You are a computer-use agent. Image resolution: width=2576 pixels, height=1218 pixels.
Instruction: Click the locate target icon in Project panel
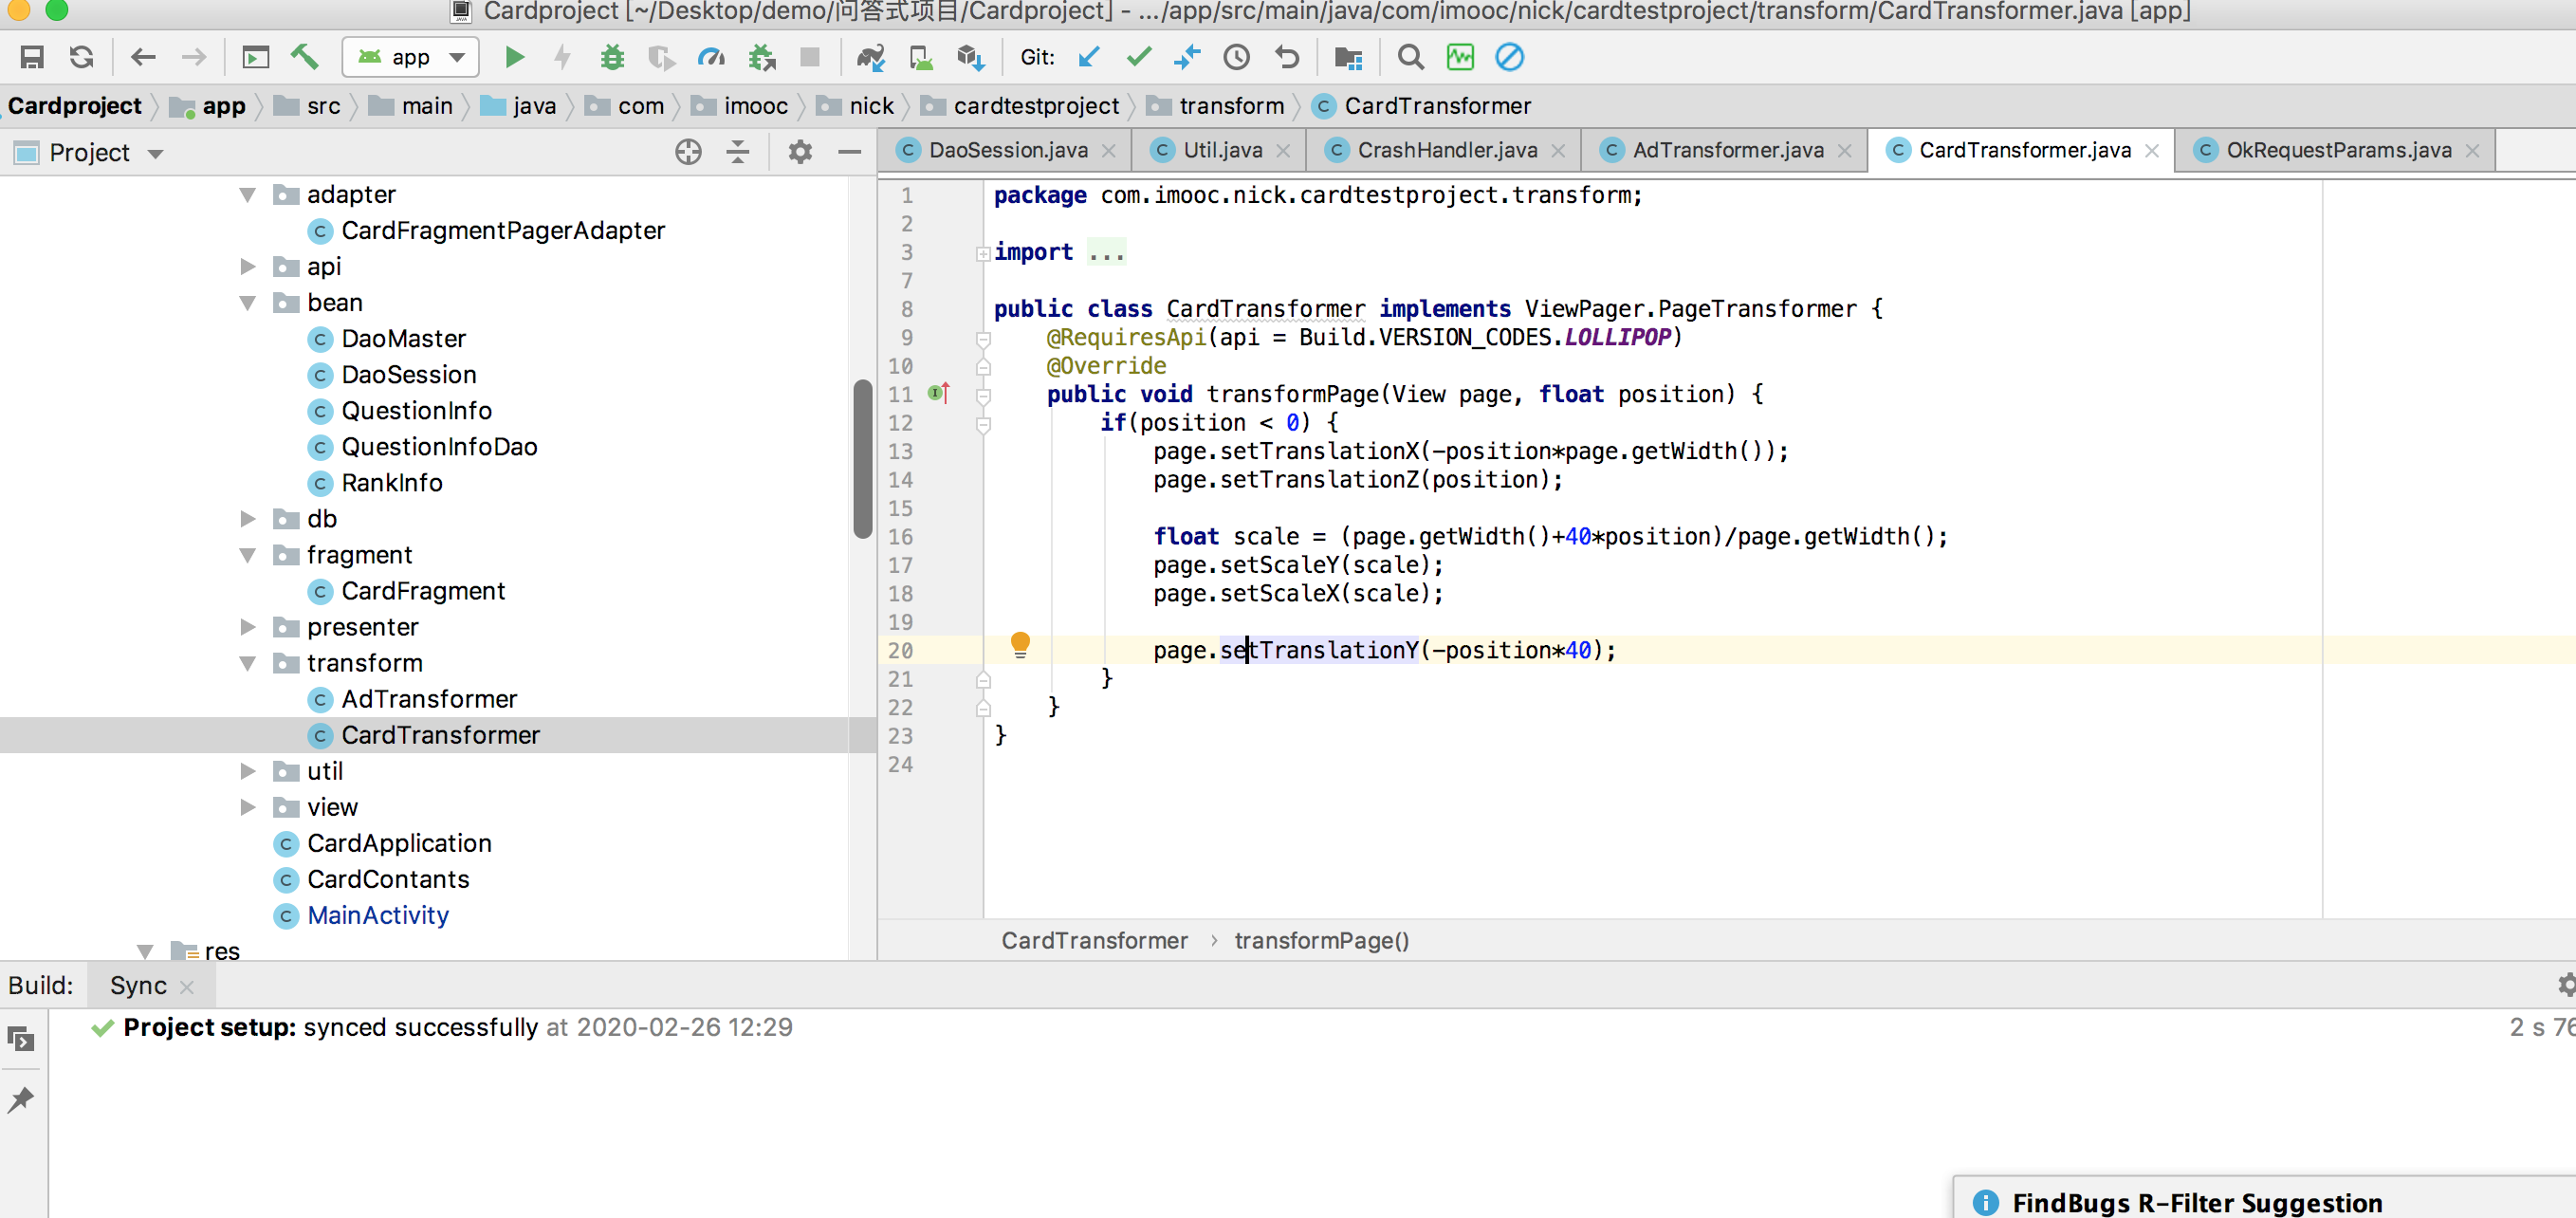click(x=688, y=152)
